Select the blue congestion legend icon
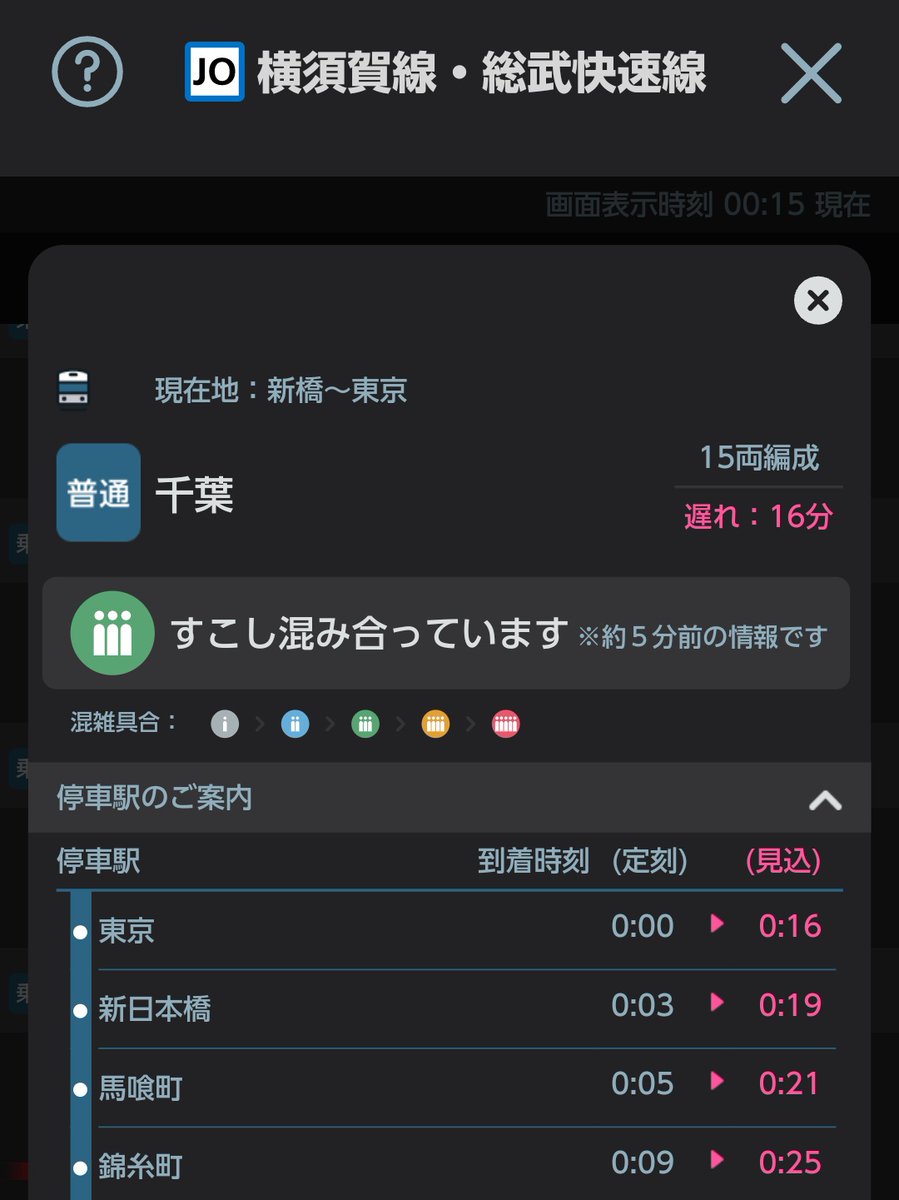This screenshot has height=1200, width=899. (295, 724)
